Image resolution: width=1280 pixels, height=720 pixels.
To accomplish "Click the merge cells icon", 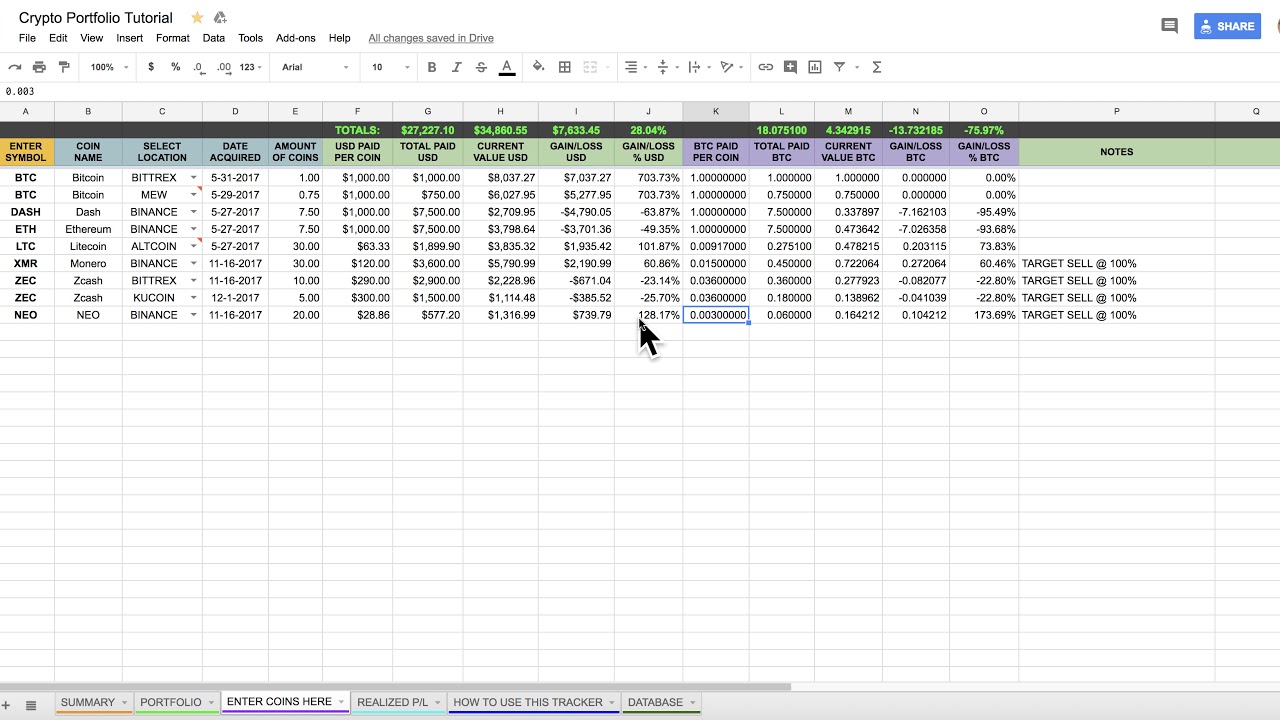I will (590, 67).
